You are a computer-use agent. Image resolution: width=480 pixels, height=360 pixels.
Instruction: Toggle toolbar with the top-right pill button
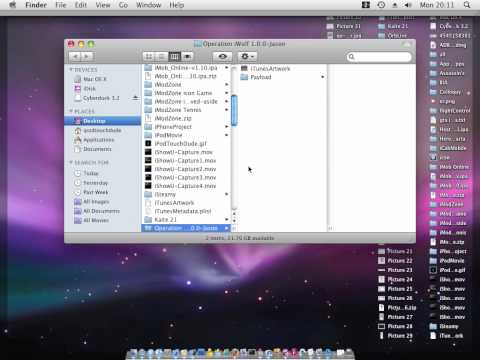(406, 44)
